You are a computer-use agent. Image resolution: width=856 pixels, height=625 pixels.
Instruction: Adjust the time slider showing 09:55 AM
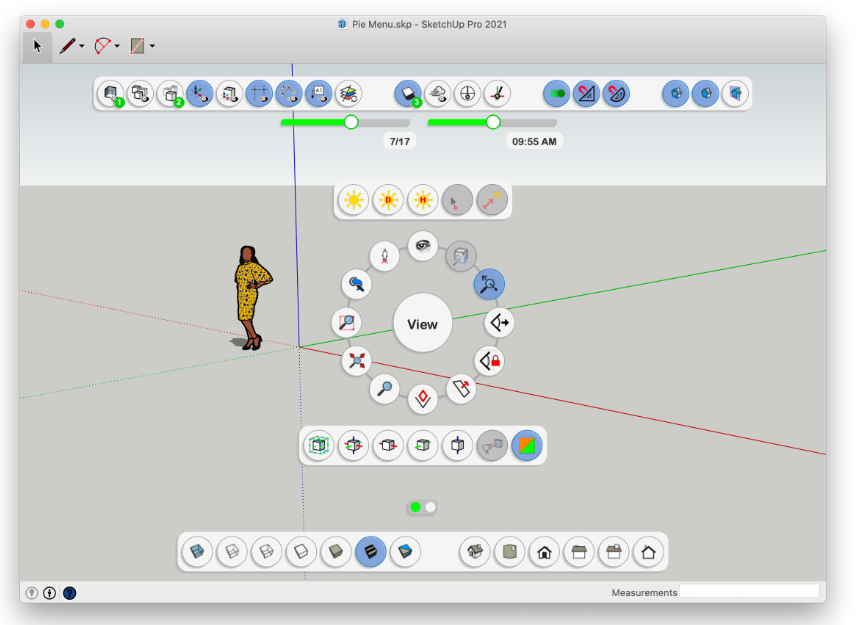coord(493,122)
